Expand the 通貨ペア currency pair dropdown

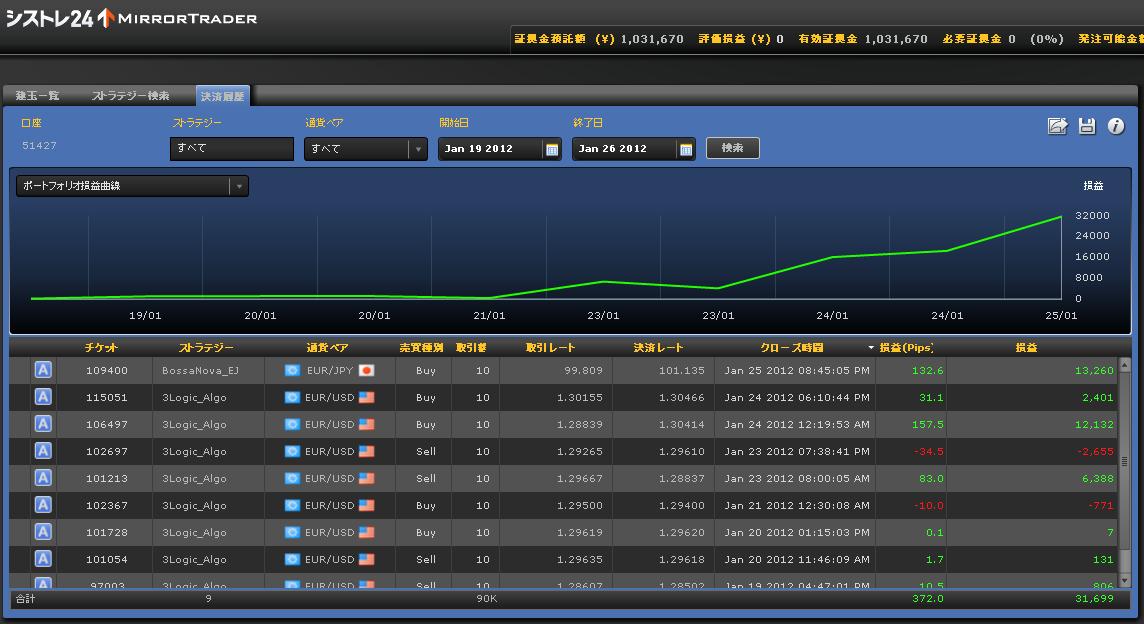pyautogui.click(x=417, y=149)
